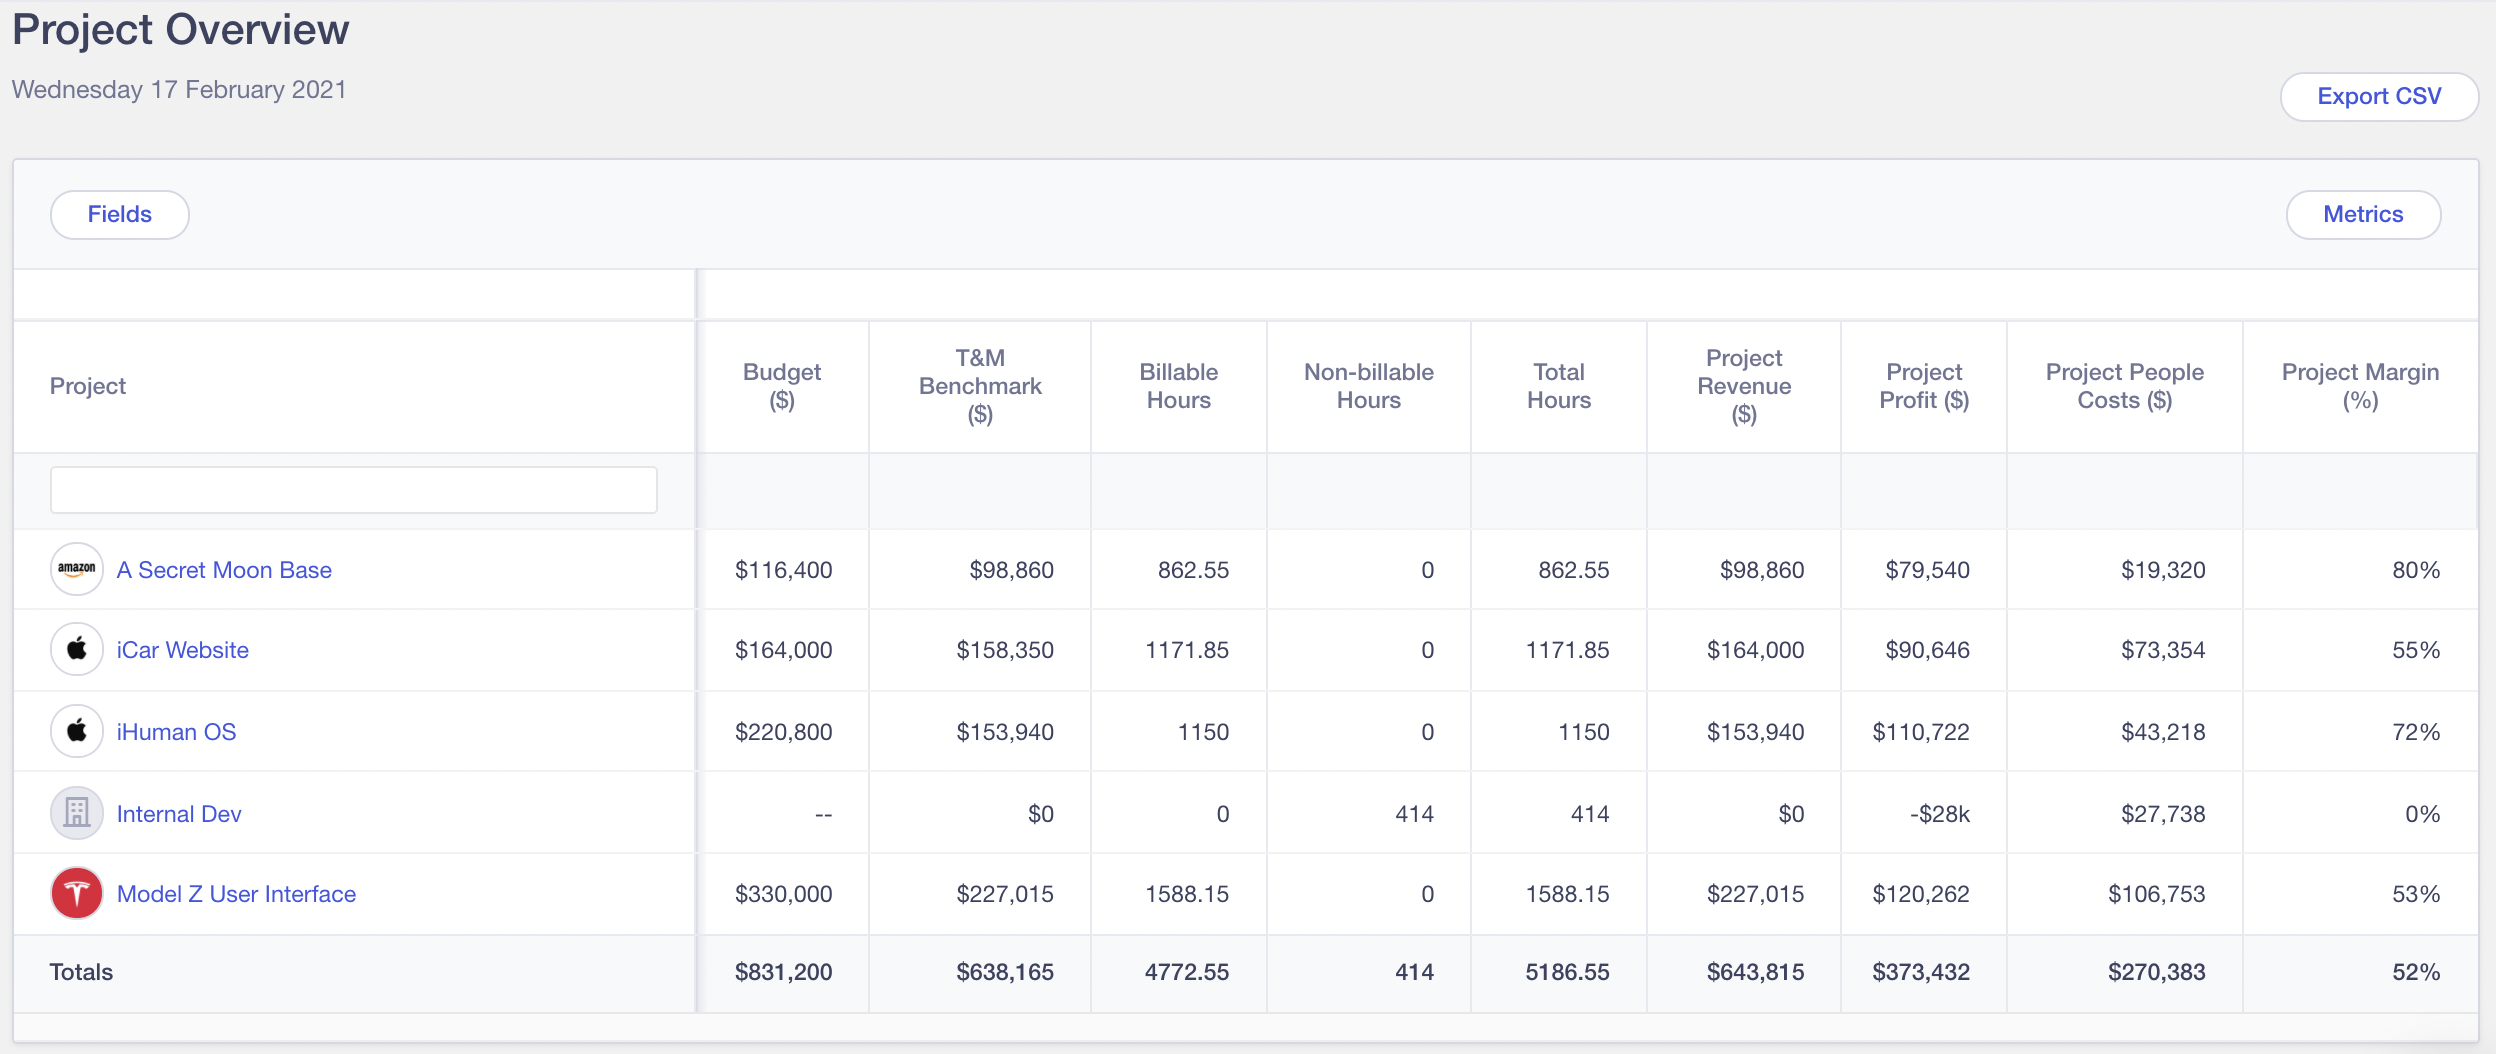Screen dimensions: 2496x1054
Task: Click the Apple logo beside iHuman OS
Action: coord(77,731)
